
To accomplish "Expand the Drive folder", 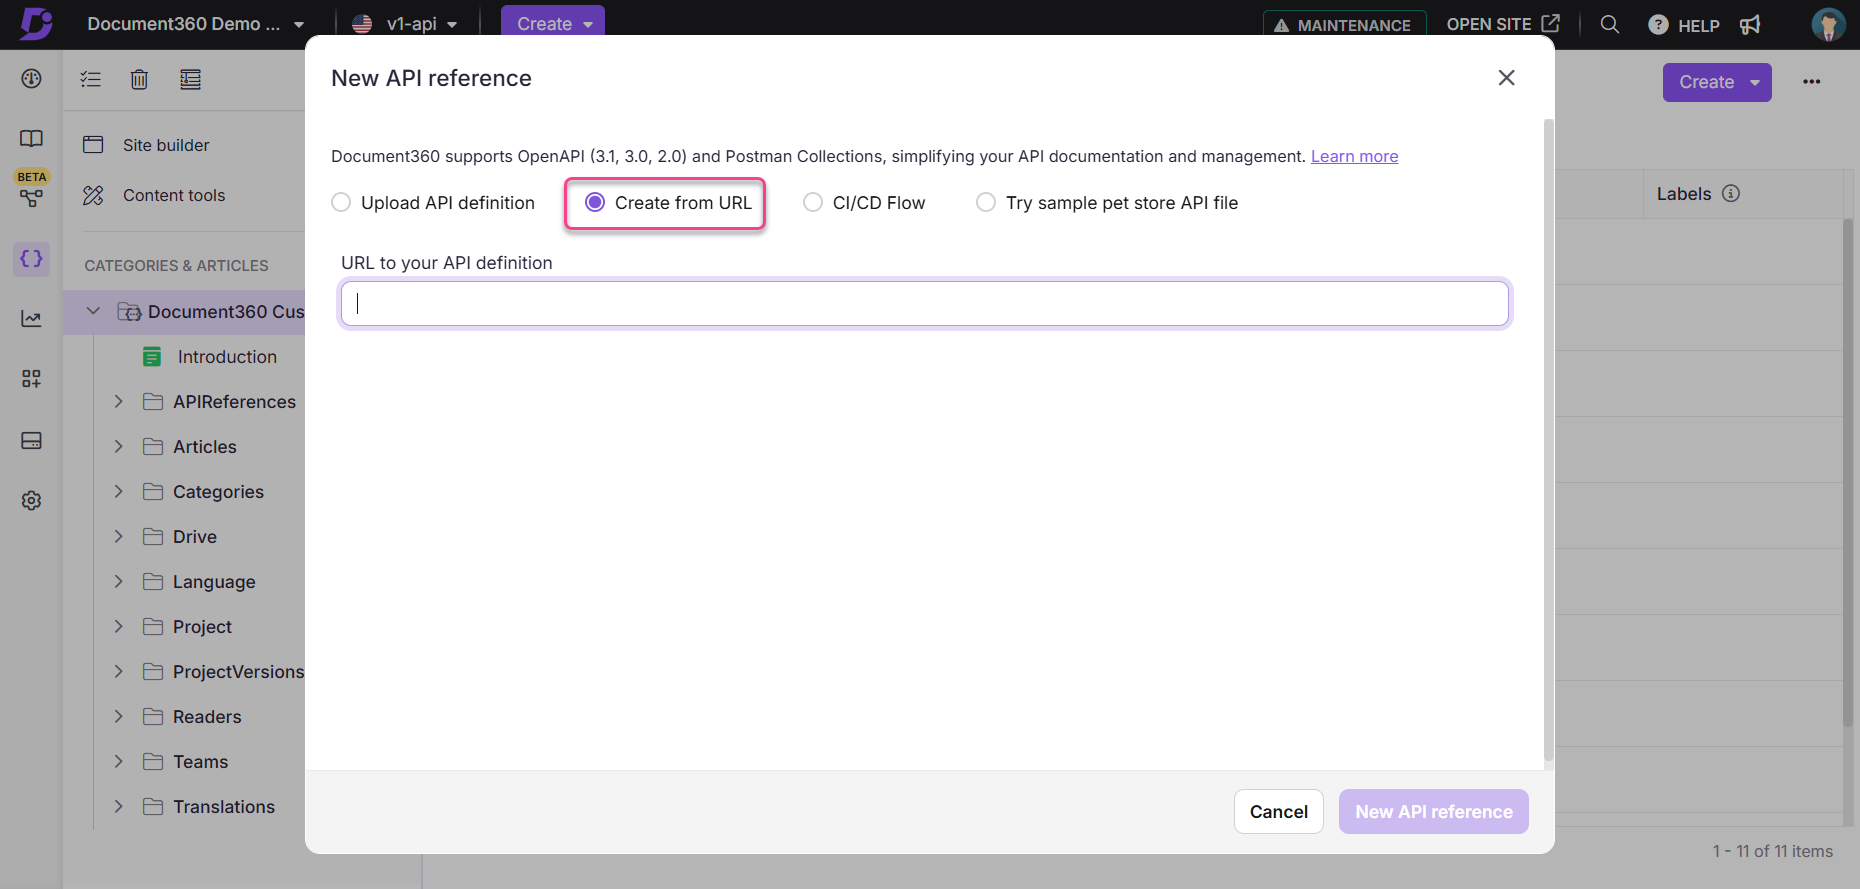I will tap(118, 537).
